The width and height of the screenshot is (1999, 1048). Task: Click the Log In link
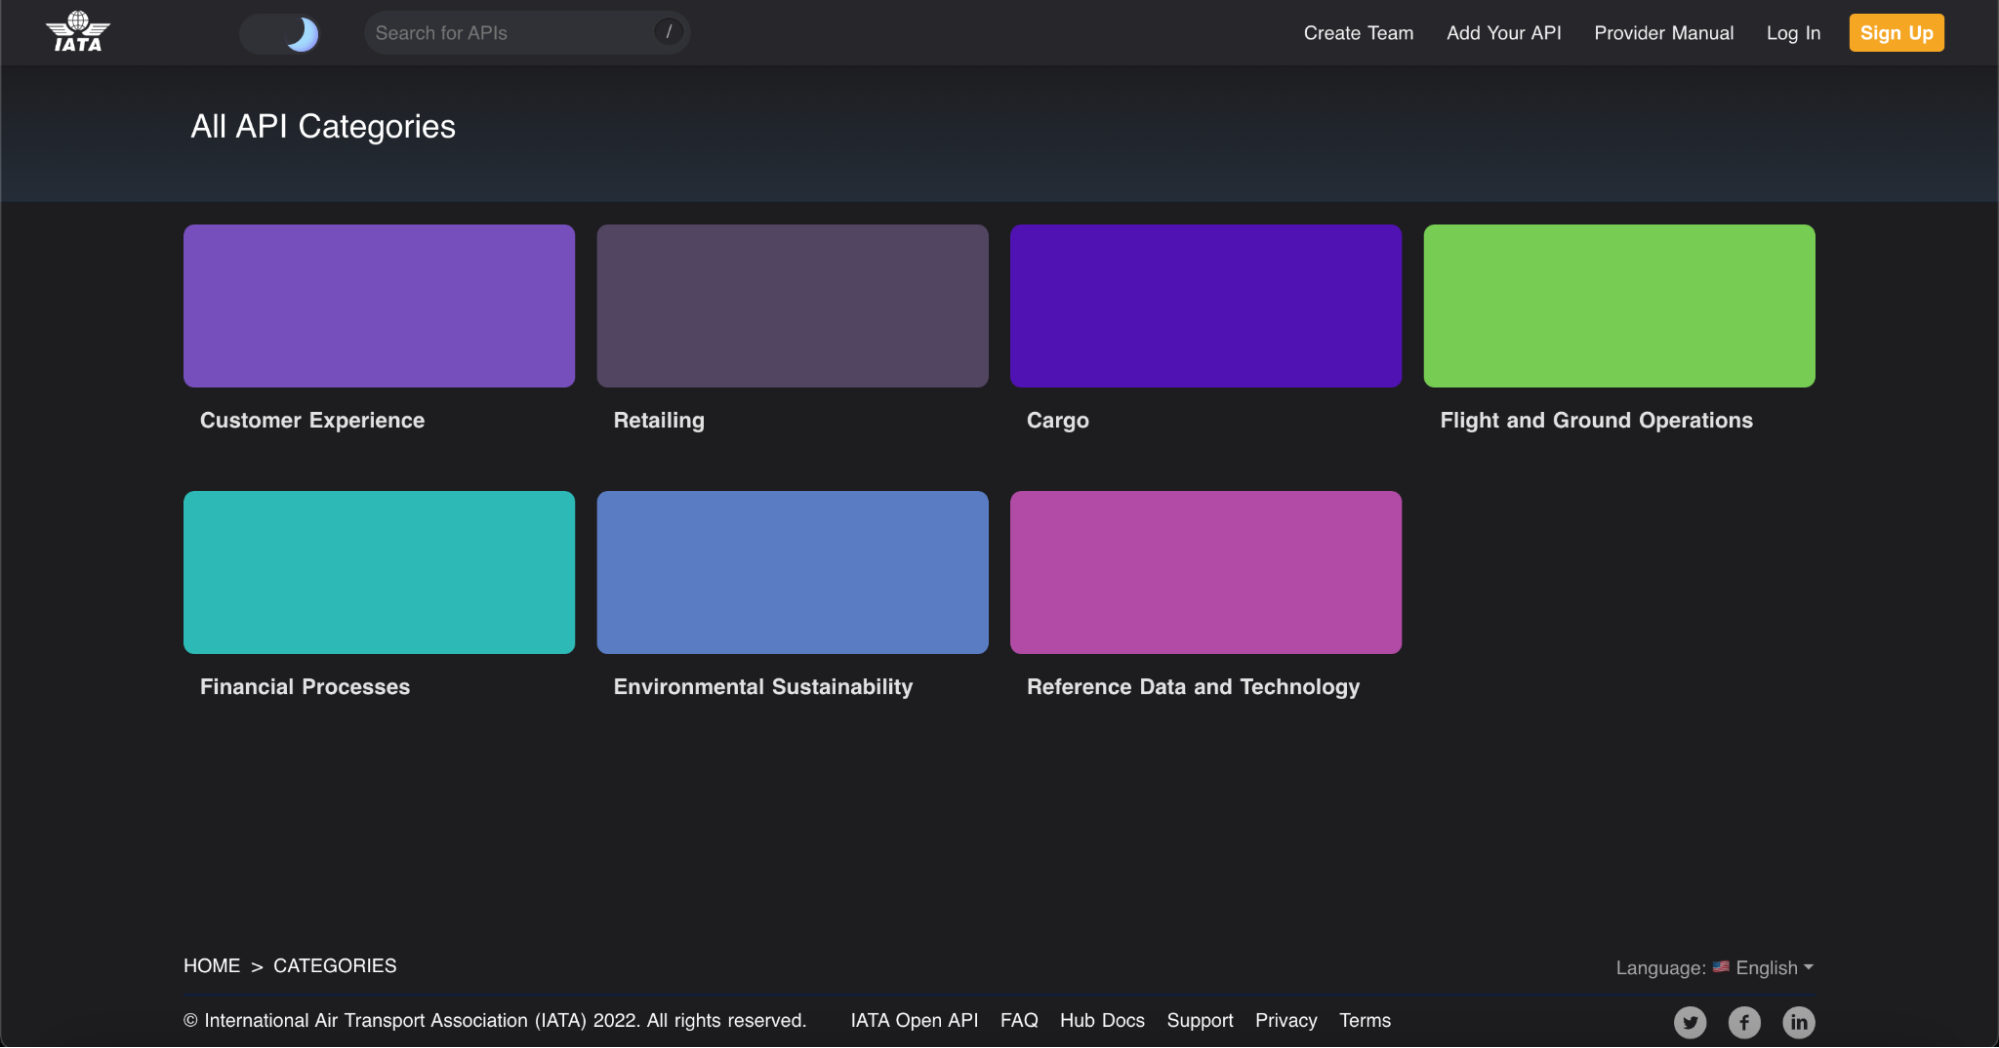pos(1792,33)
